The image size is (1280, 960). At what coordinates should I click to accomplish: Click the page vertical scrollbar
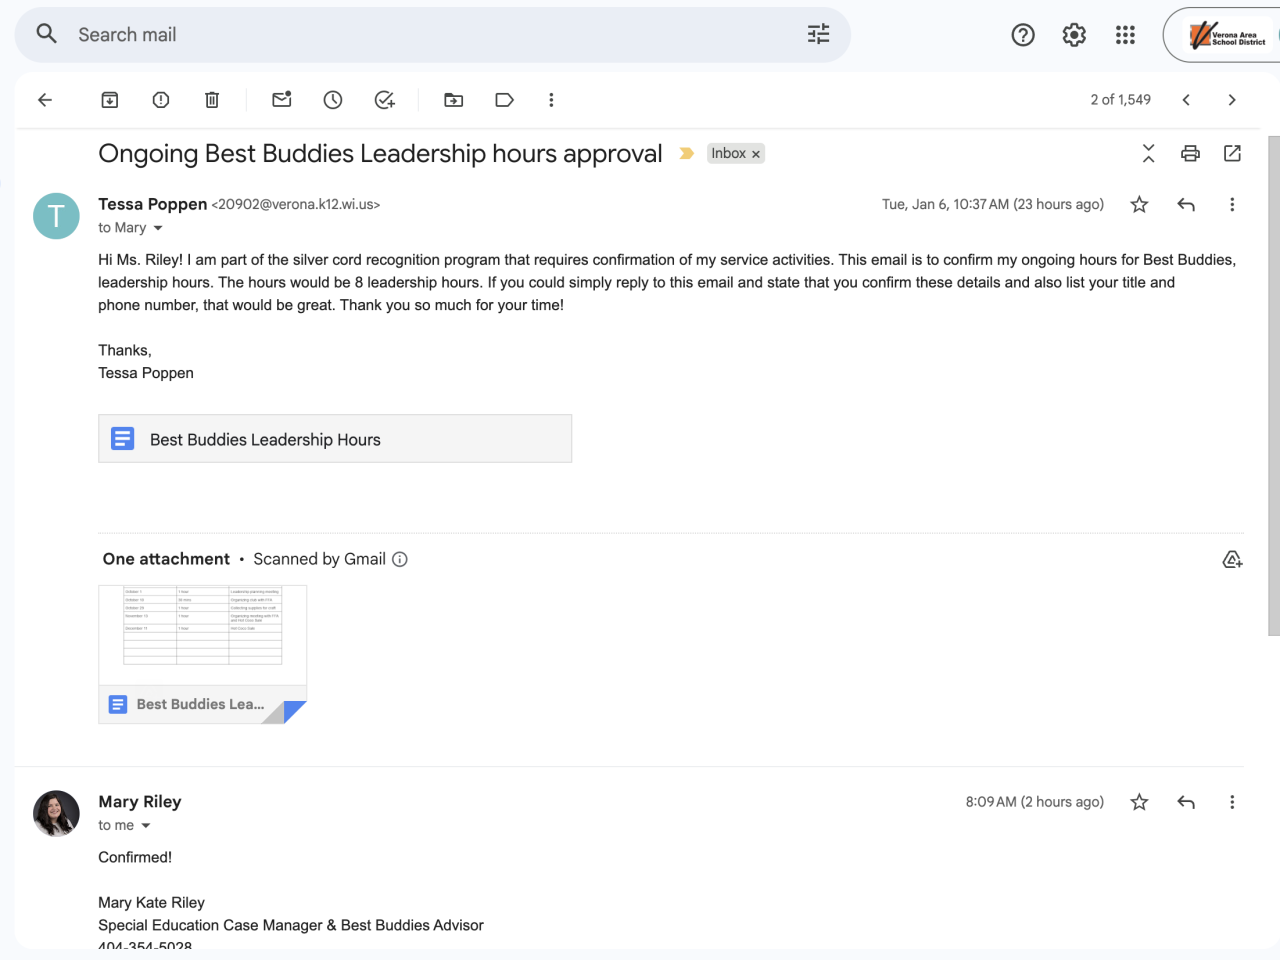click(1274, 385)
